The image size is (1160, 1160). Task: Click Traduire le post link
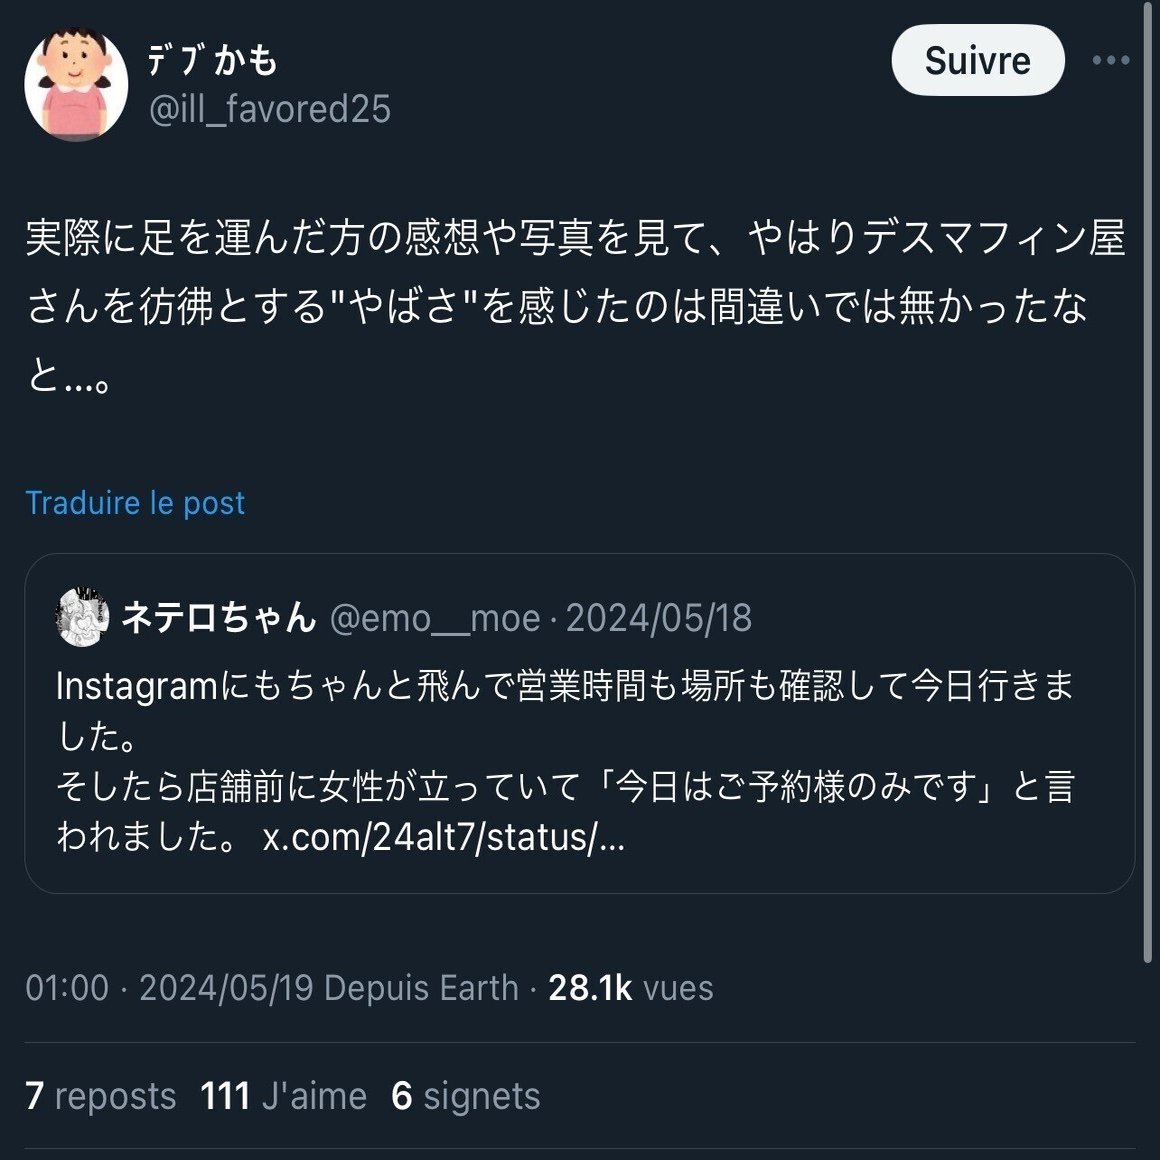coord(135,503)
